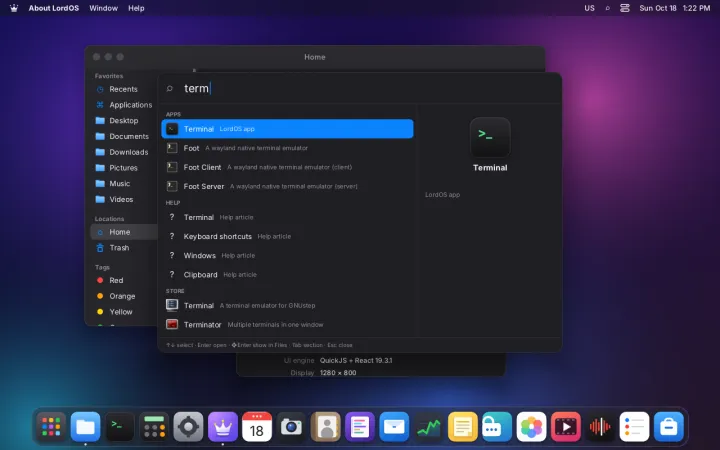Select the Foot Server result
This screenshot has width=720, height=450.
click(287, 186)
